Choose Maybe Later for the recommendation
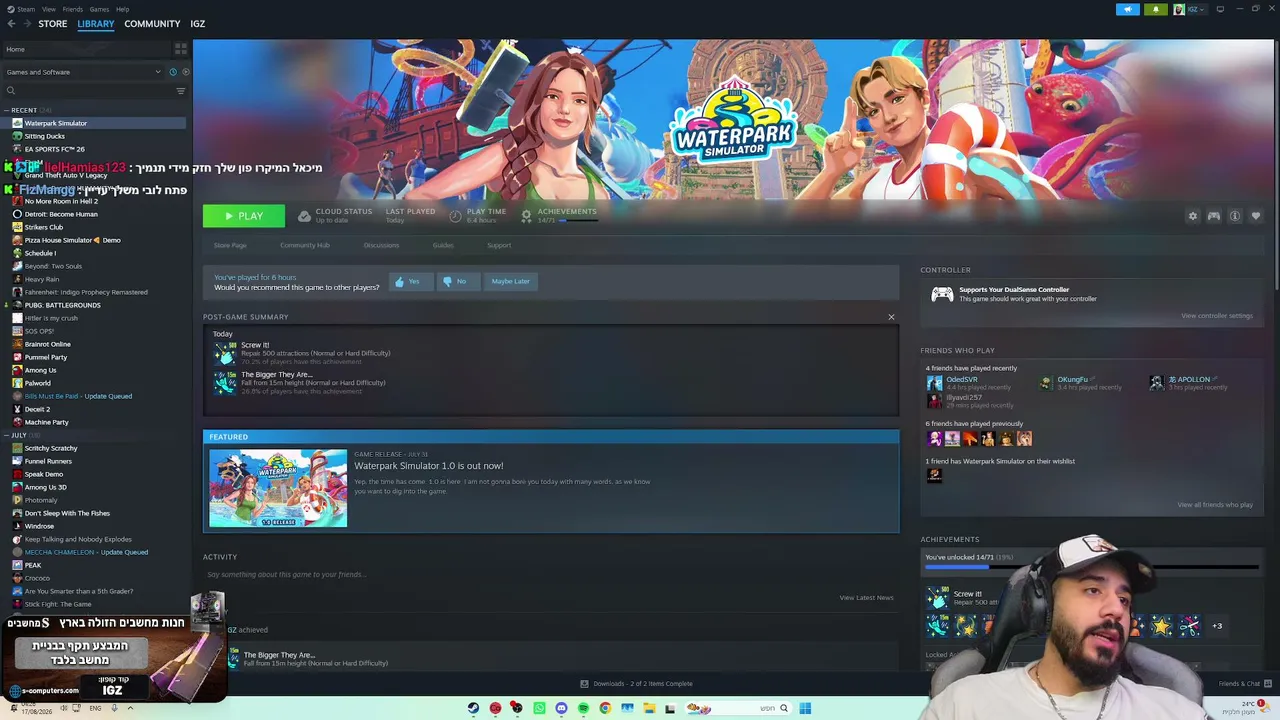Viewport: 1280px width, 720px height. click(x=510, y=281)
